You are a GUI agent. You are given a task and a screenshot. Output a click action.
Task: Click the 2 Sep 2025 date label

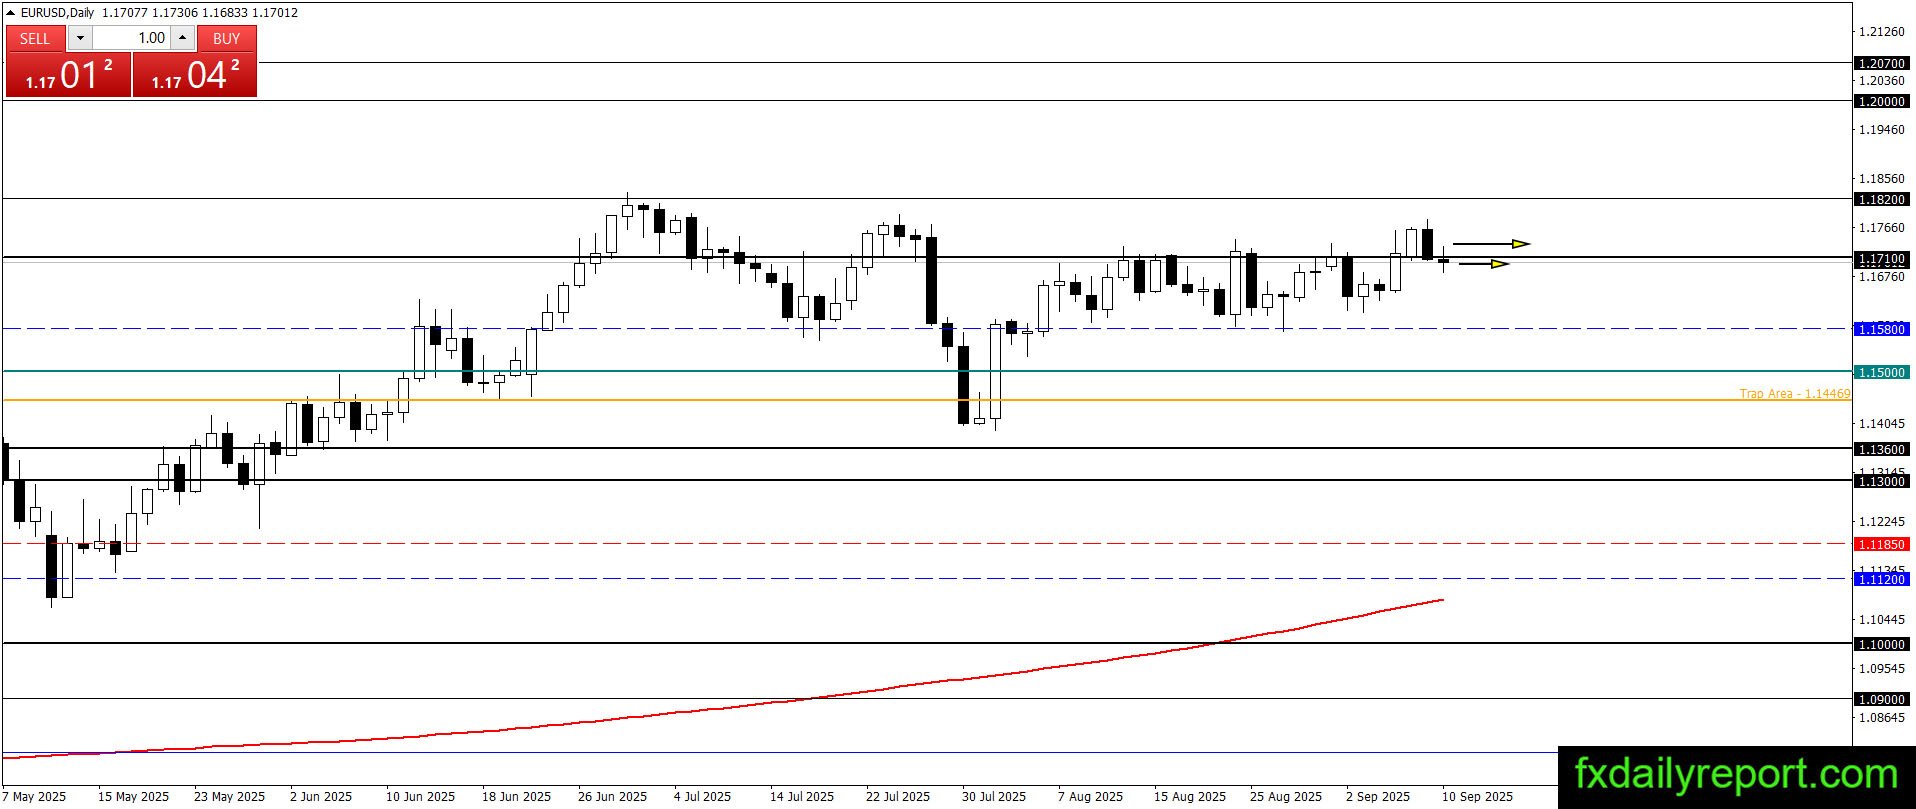click(1378, 797)
